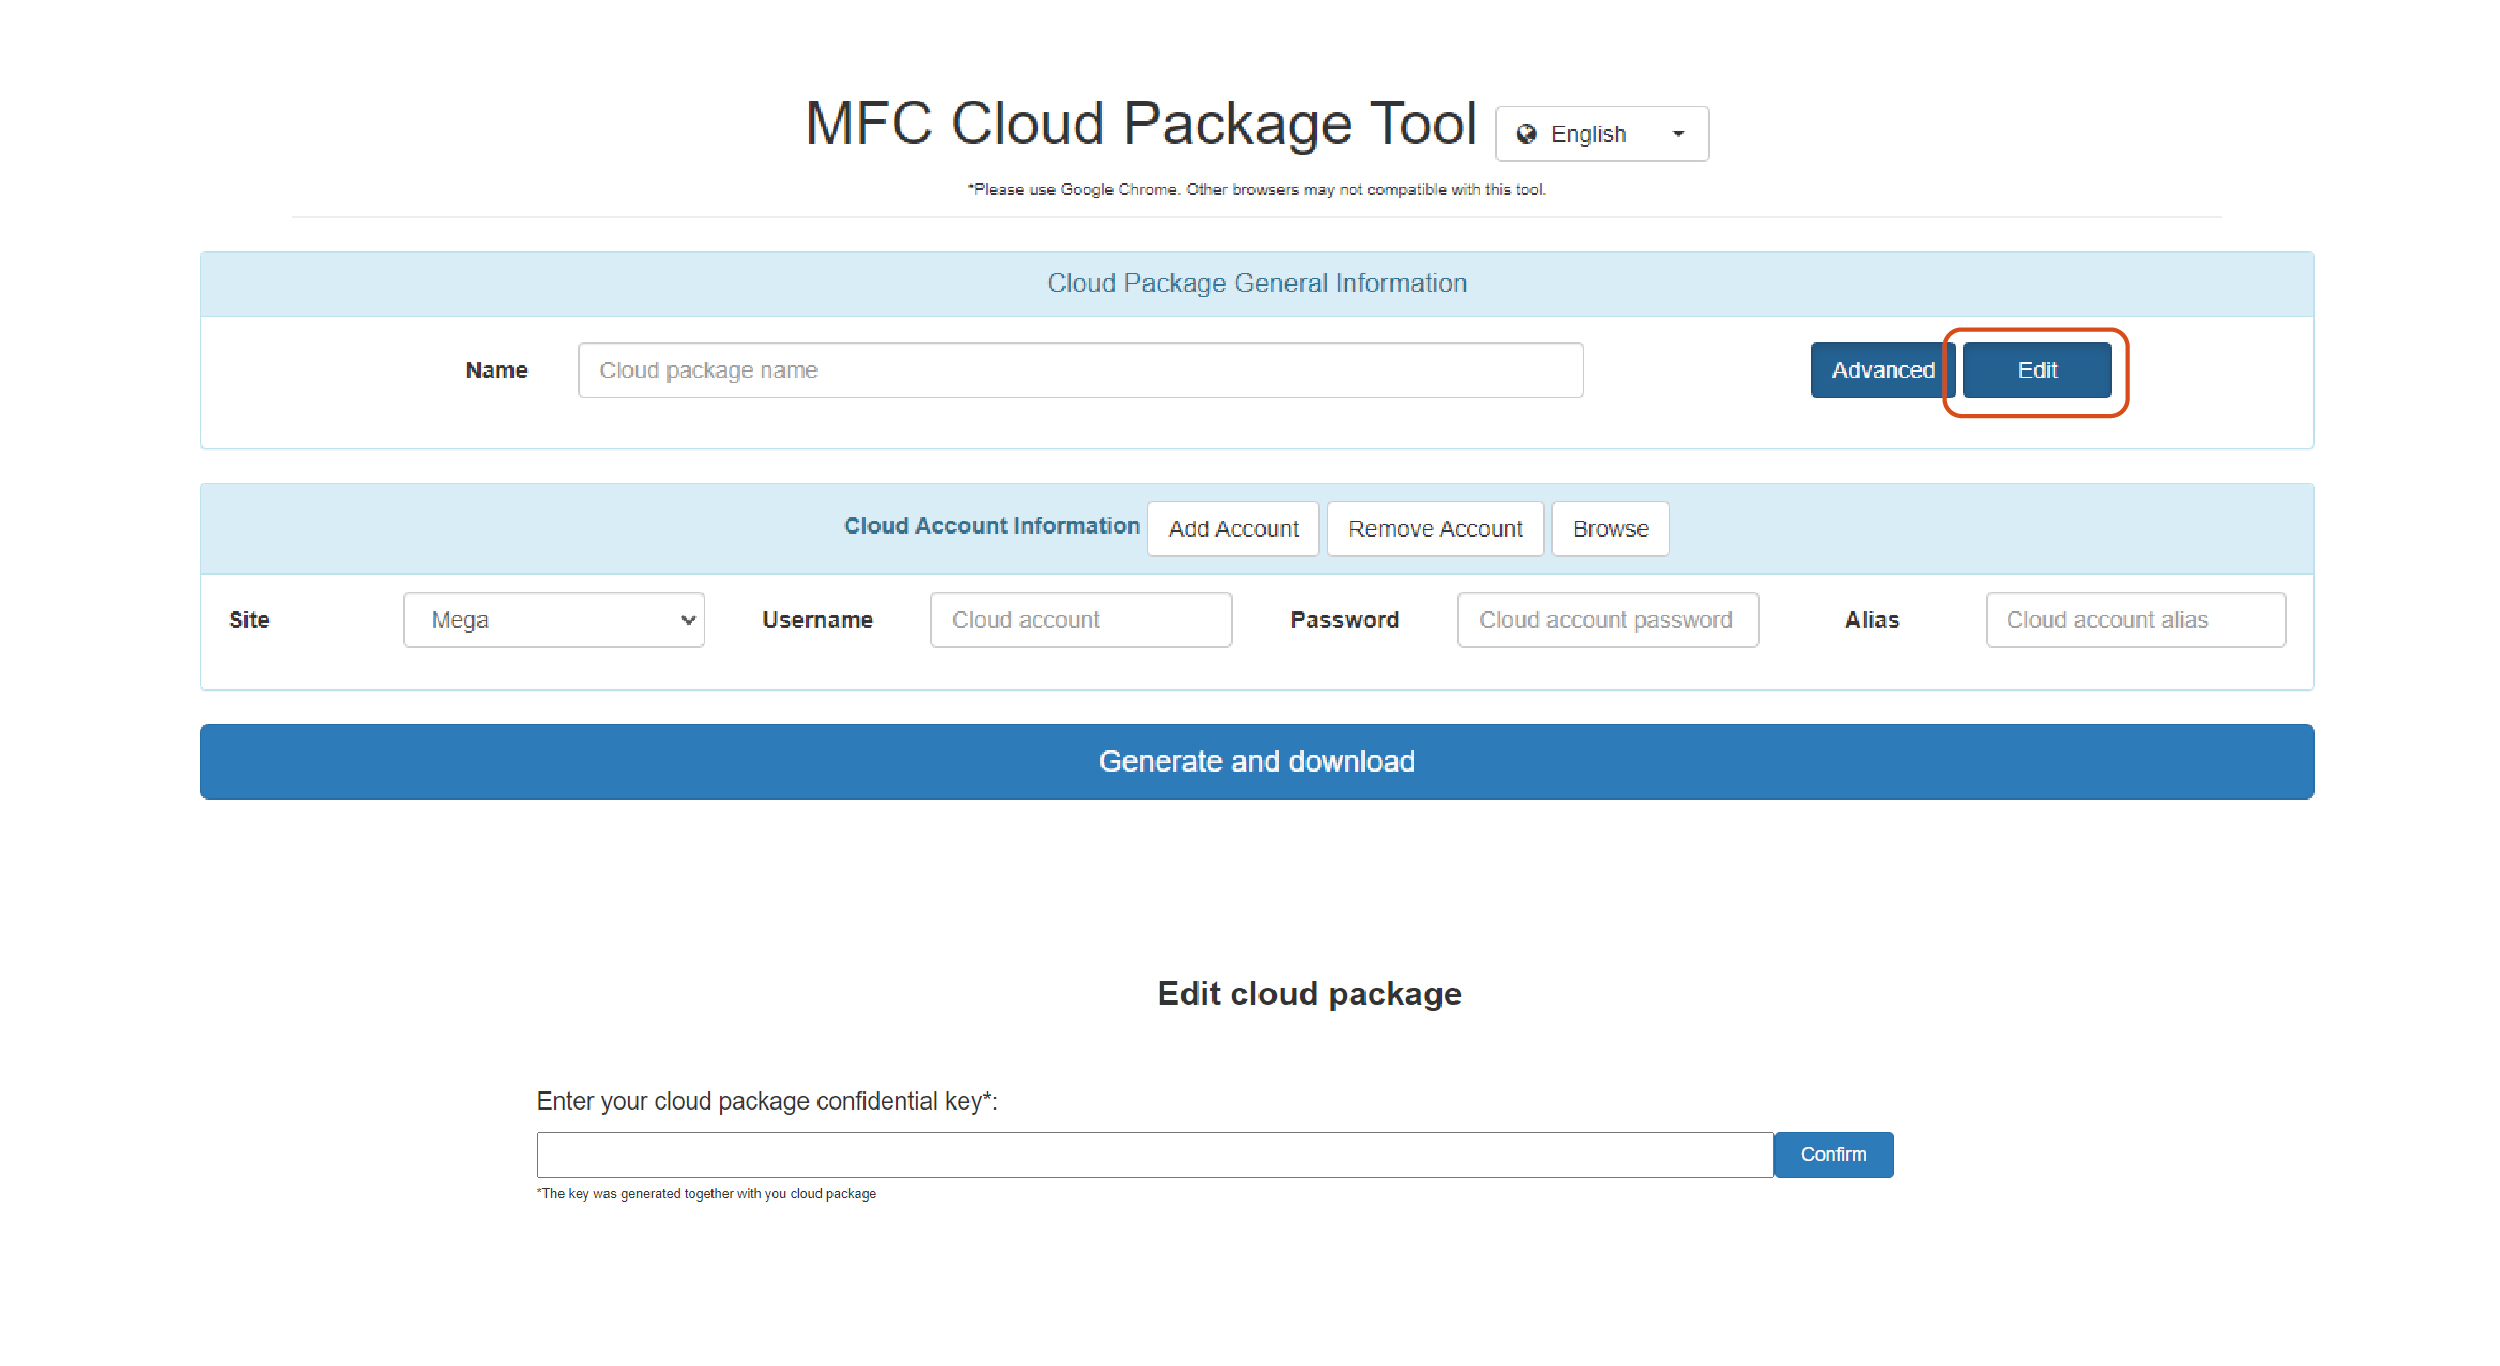This screenshot has height=1366, width=2500.
Task: Click the globe icon in language selector
Action: [x=1526, y=134]
